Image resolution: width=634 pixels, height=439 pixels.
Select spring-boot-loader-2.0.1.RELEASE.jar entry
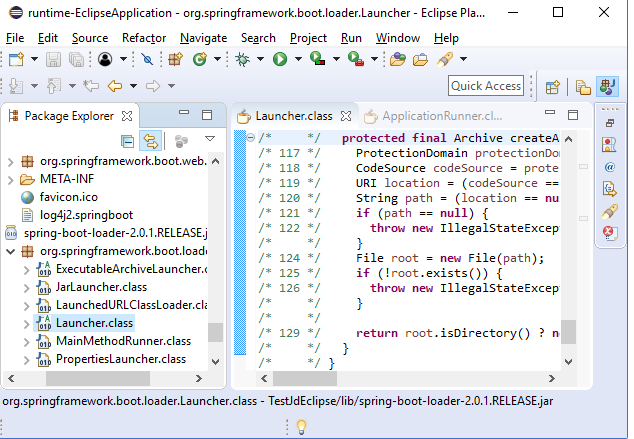click(115, 233)
